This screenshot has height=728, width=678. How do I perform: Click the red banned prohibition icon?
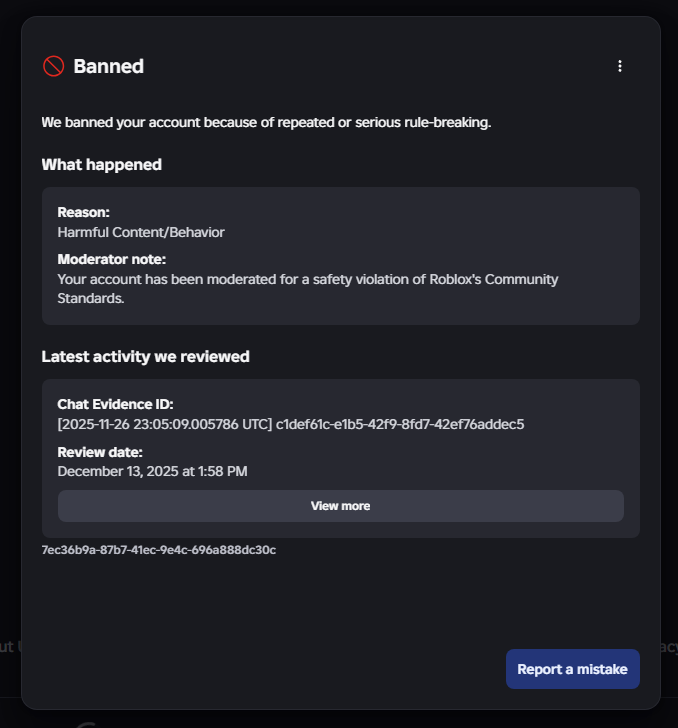[53, 66]
